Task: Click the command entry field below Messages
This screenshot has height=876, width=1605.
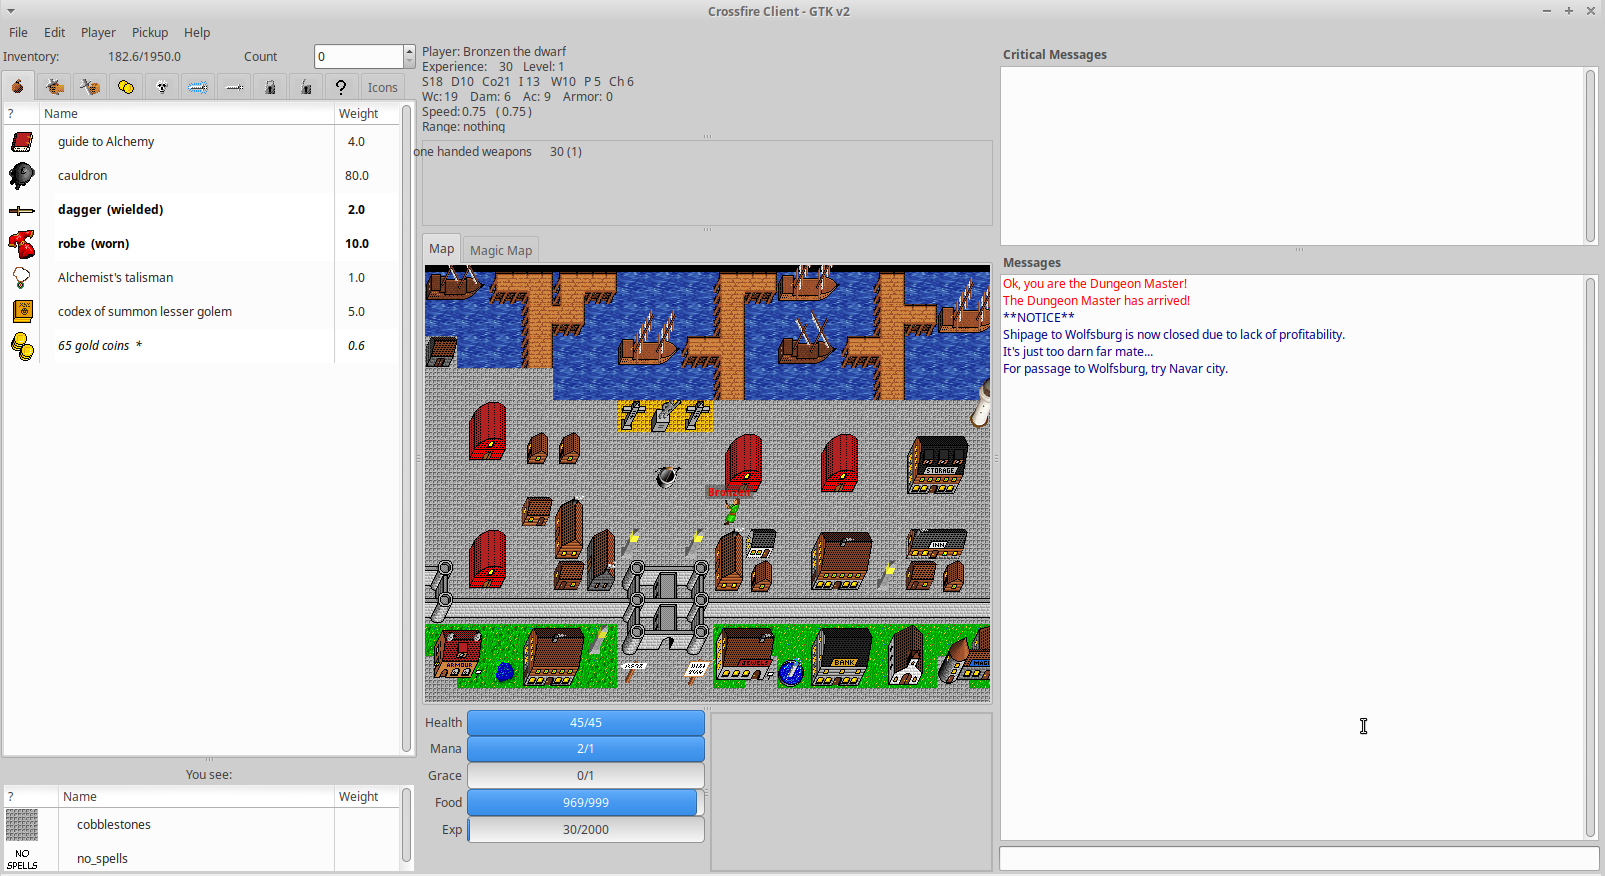Action: click(x=1299, y=859)
